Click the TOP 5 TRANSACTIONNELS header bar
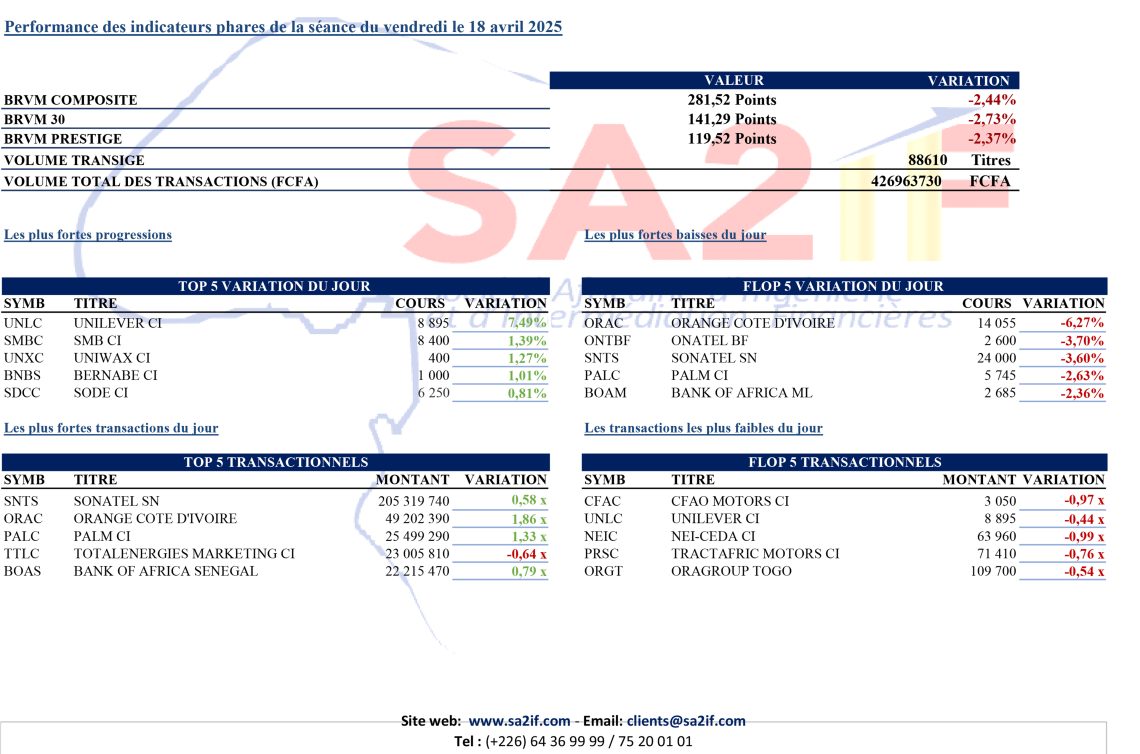The image size is (1140, 754). (276, 462)
